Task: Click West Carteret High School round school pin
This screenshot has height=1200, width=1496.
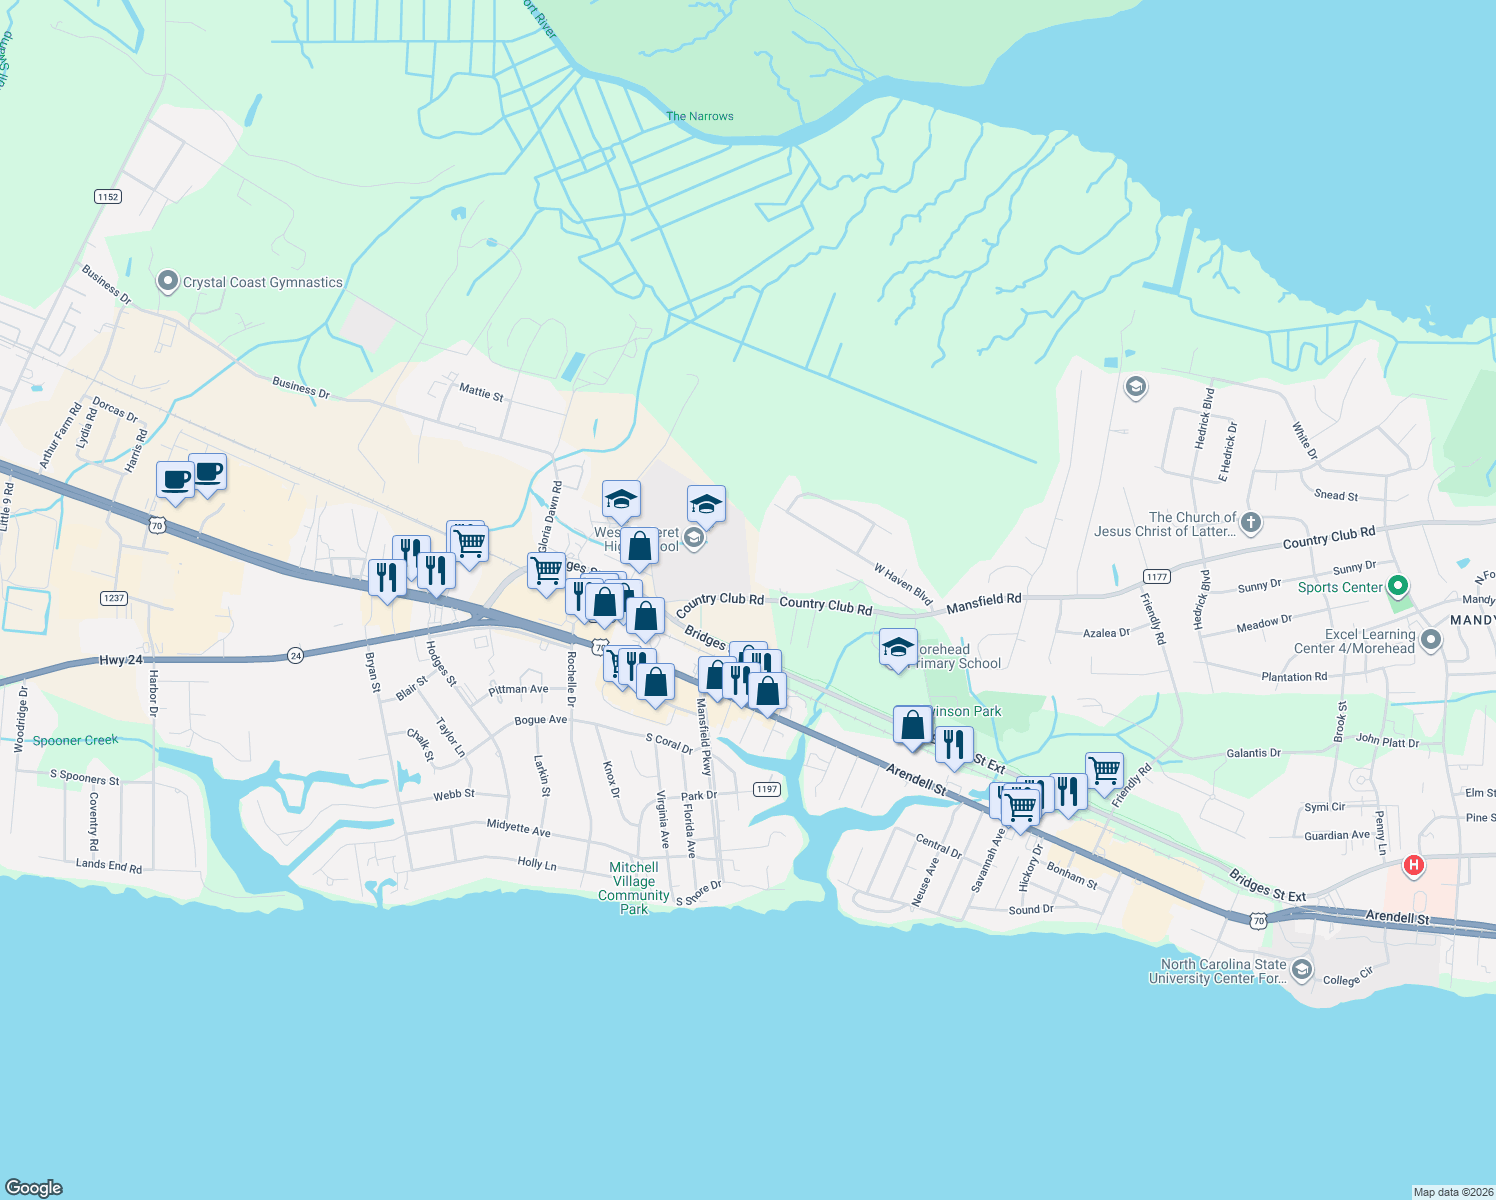Action: [x=694, y=539]
